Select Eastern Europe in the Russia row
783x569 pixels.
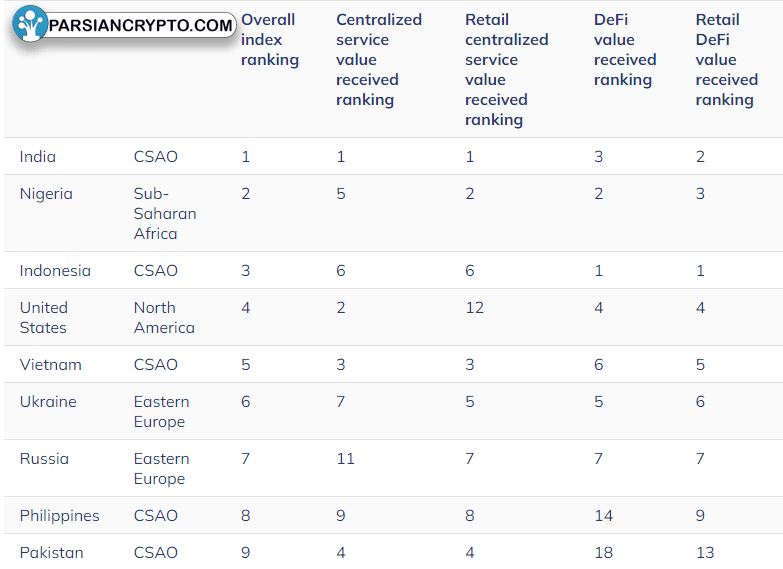[x=161, y=468]
